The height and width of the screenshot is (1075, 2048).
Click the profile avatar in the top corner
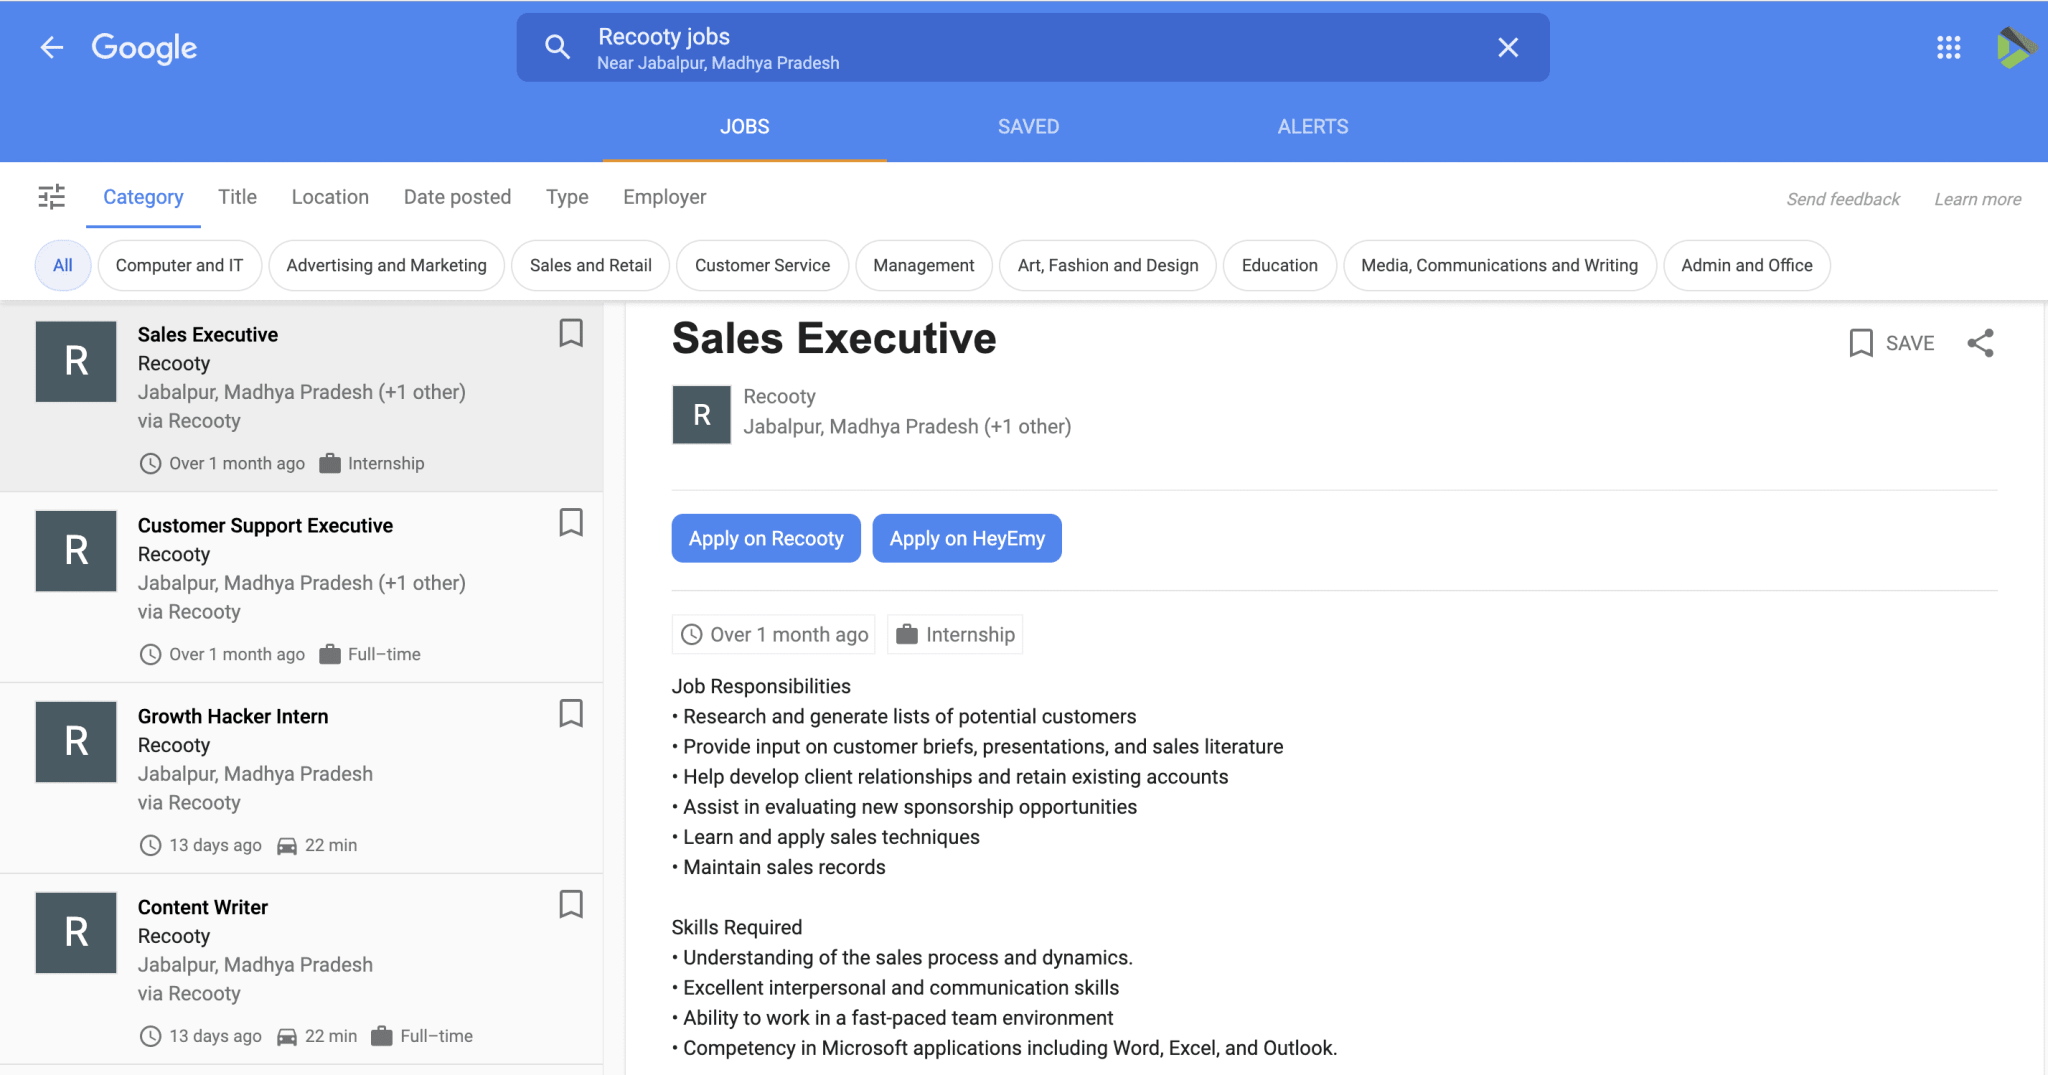point(2018,47)
